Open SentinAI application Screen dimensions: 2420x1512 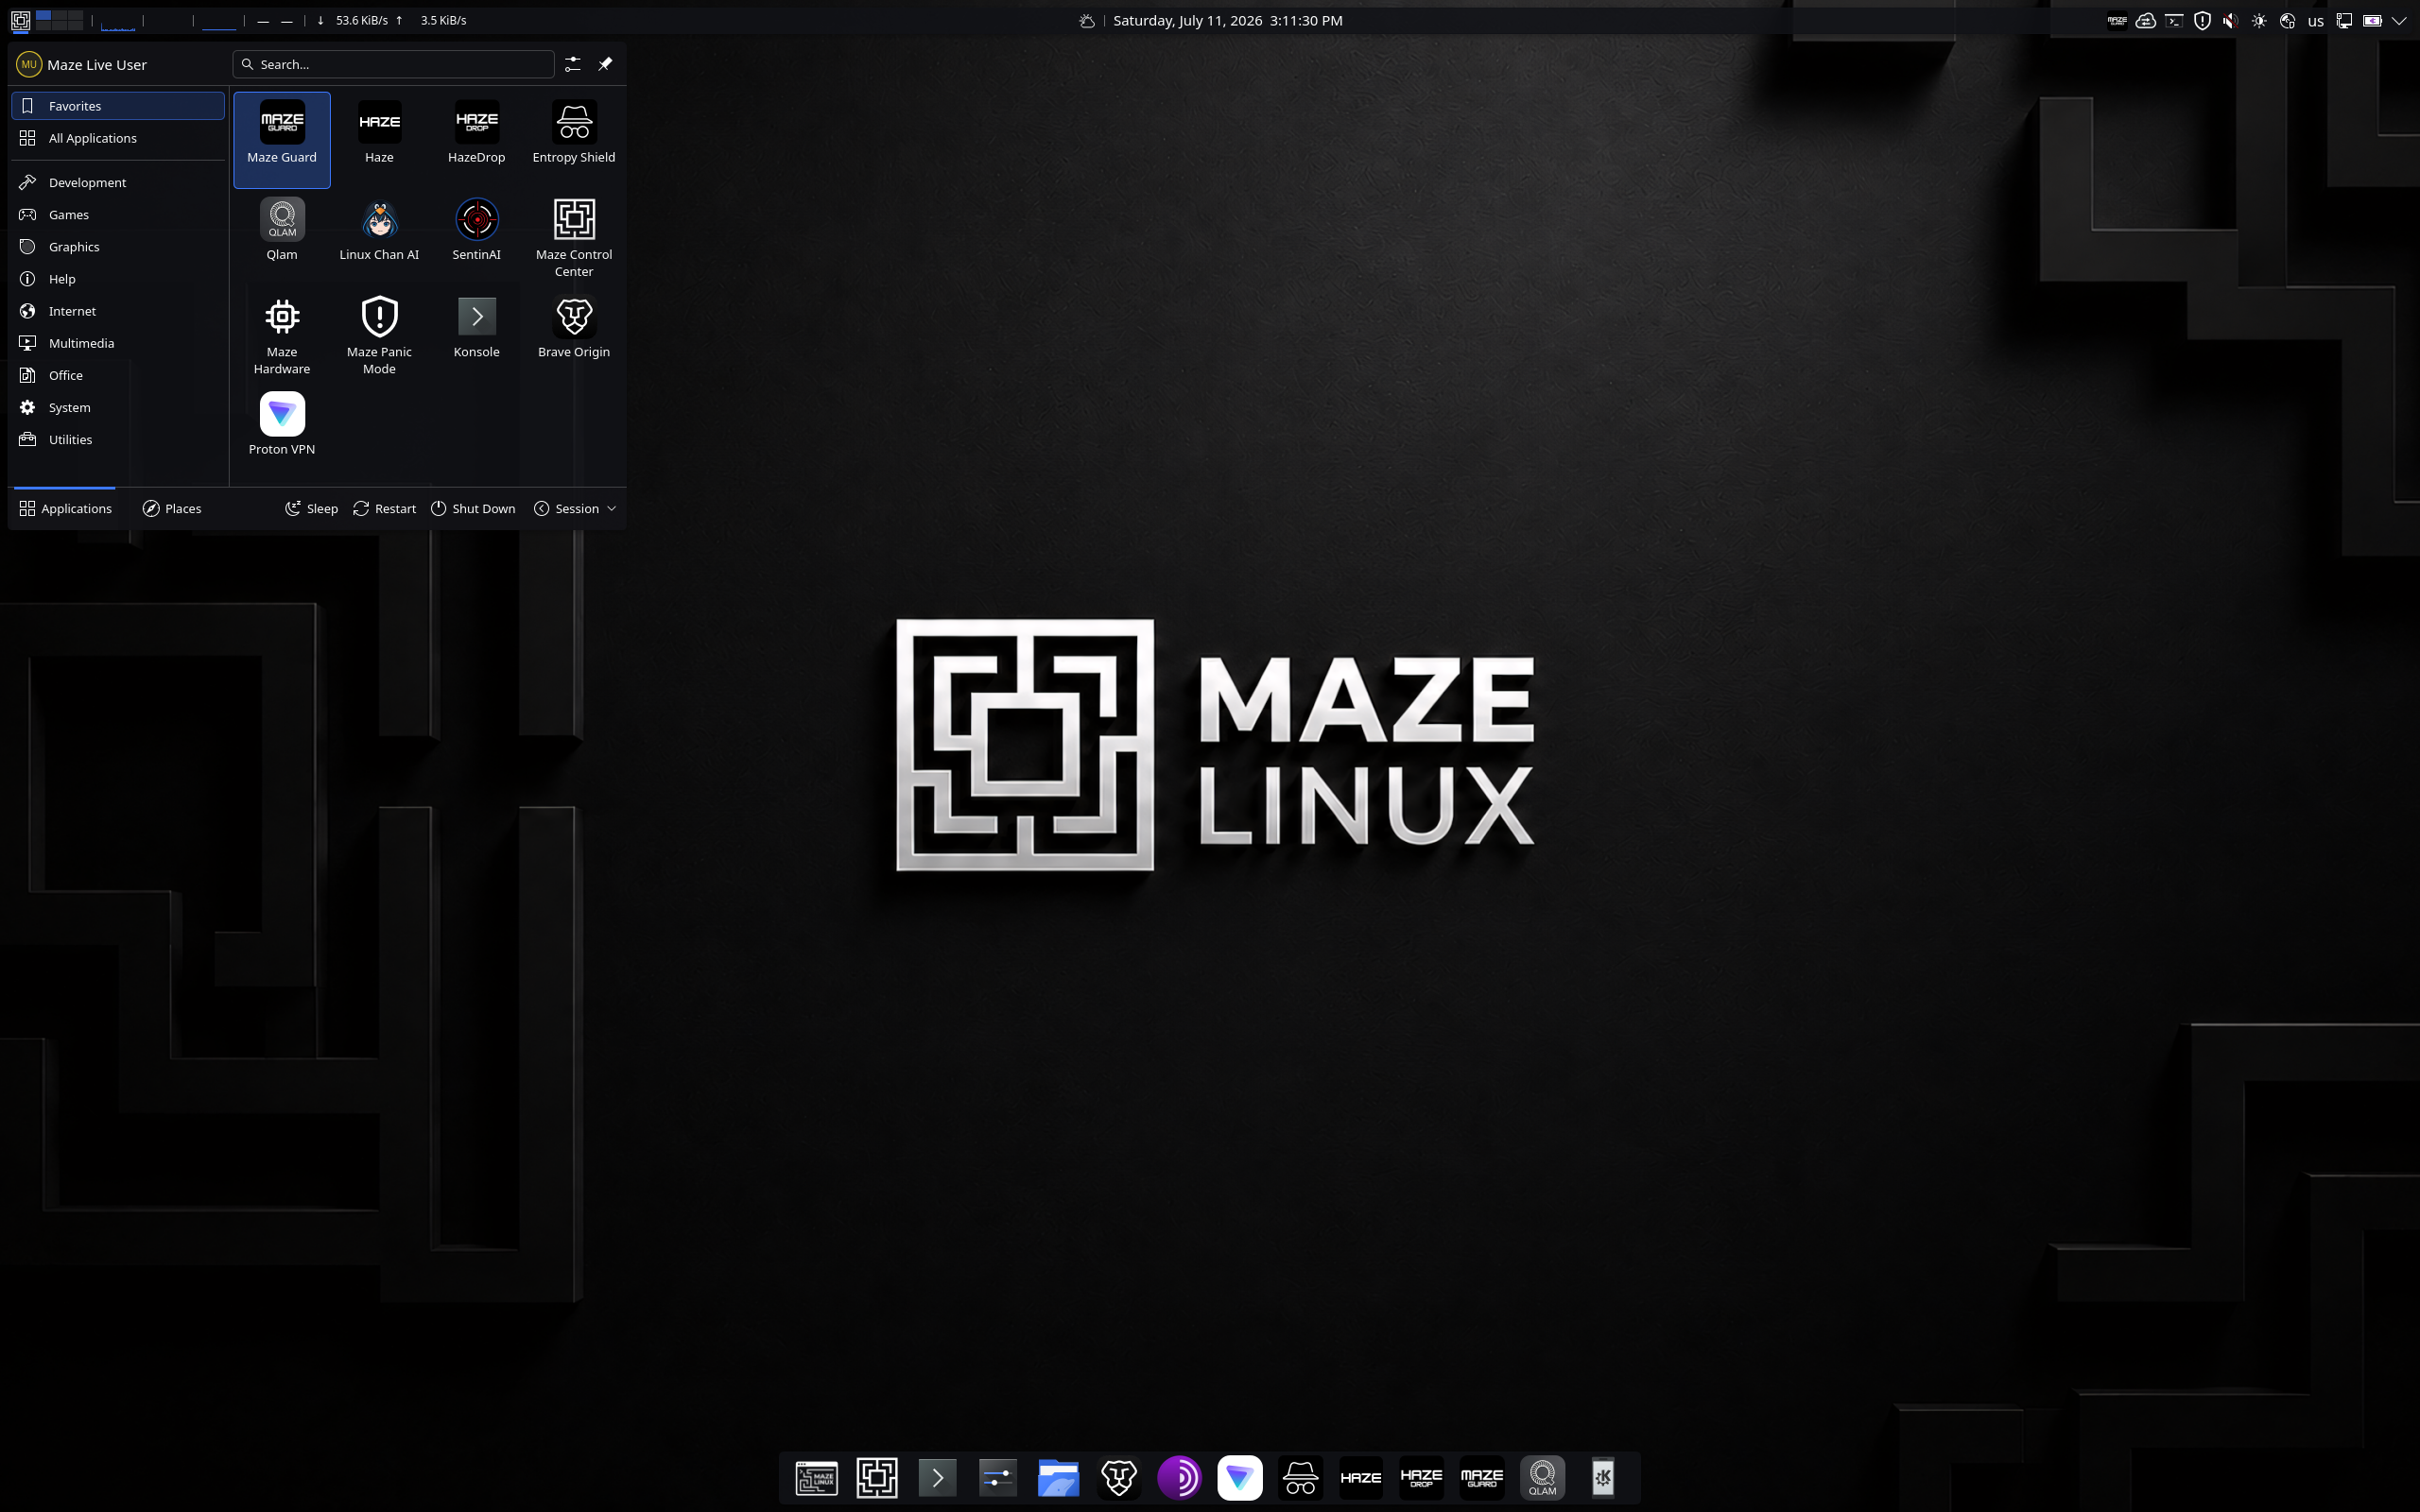click(x=476, y=236)
